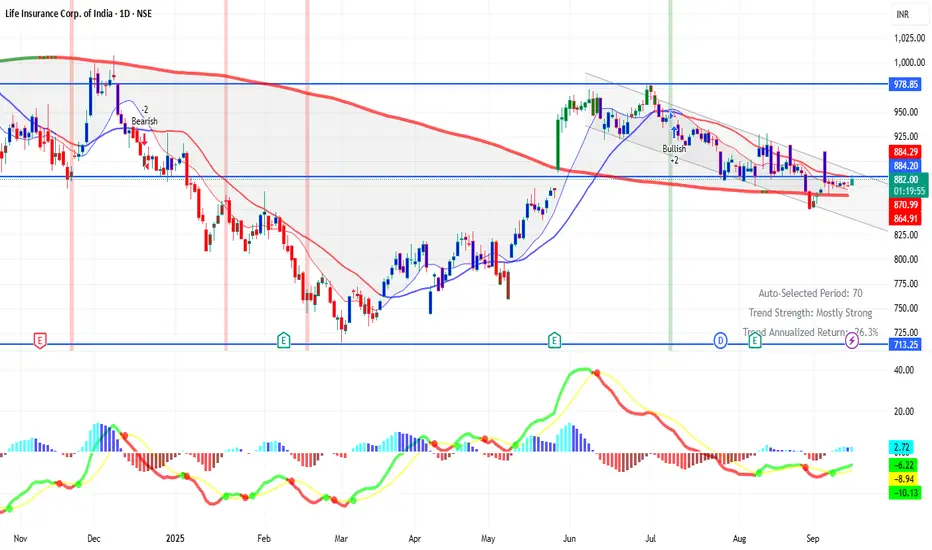Click the current price label 882.00
The height and width of the screenshot is (550, 932).
click(905, 179)
